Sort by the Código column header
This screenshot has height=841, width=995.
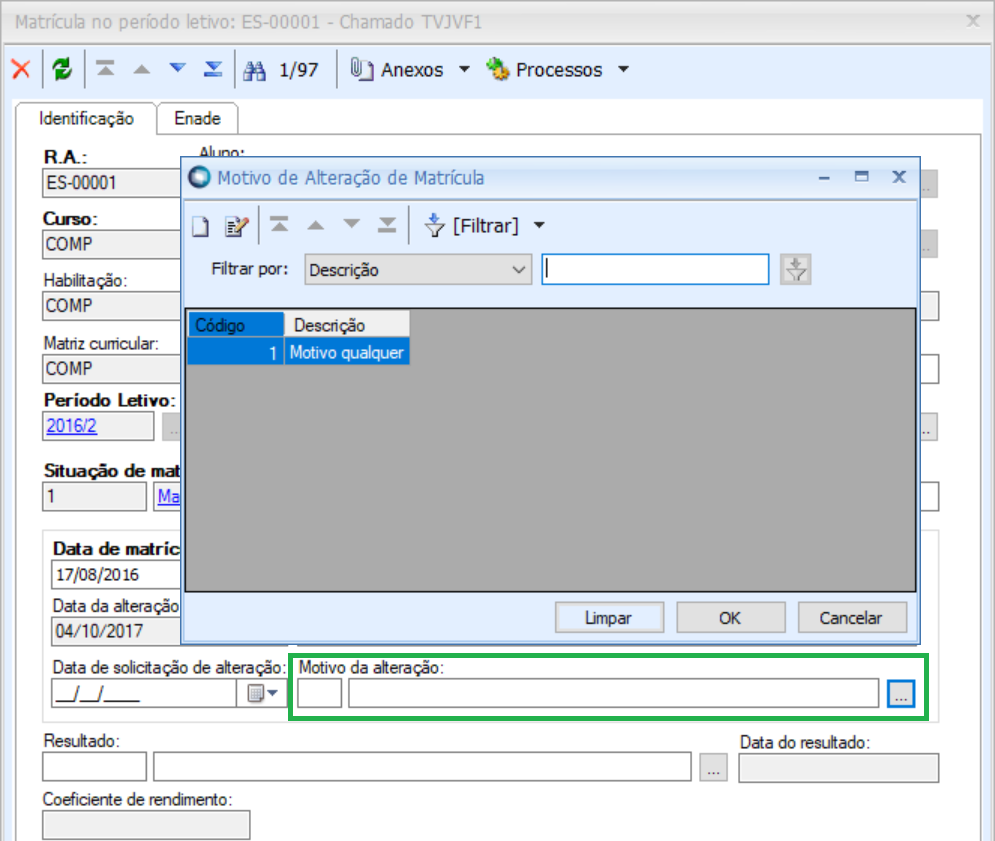point(235,325)
